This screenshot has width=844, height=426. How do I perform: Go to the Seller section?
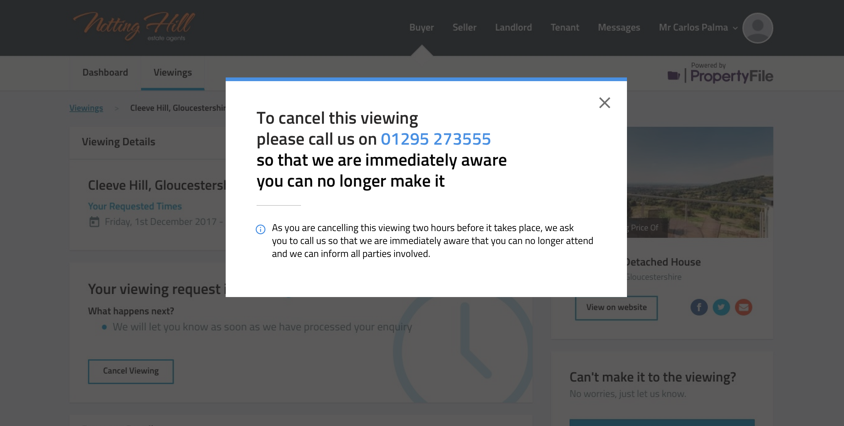point(464,28)
